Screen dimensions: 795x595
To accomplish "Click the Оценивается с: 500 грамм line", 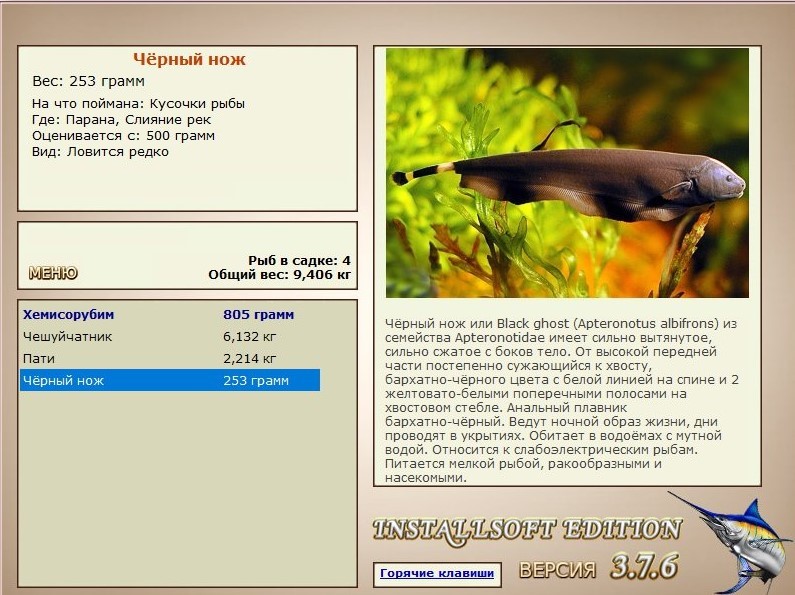I will pyautogui.click(x=123, y=136).
